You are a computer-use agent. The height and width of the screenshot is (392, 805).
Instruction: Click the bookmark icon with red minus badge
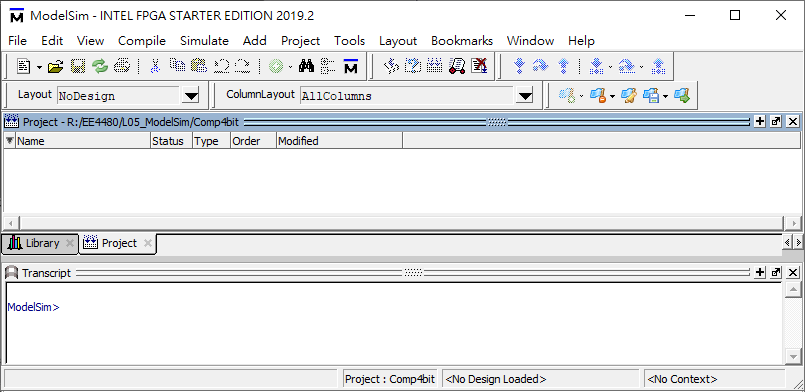pyautogui.click(x=598, y=95)
